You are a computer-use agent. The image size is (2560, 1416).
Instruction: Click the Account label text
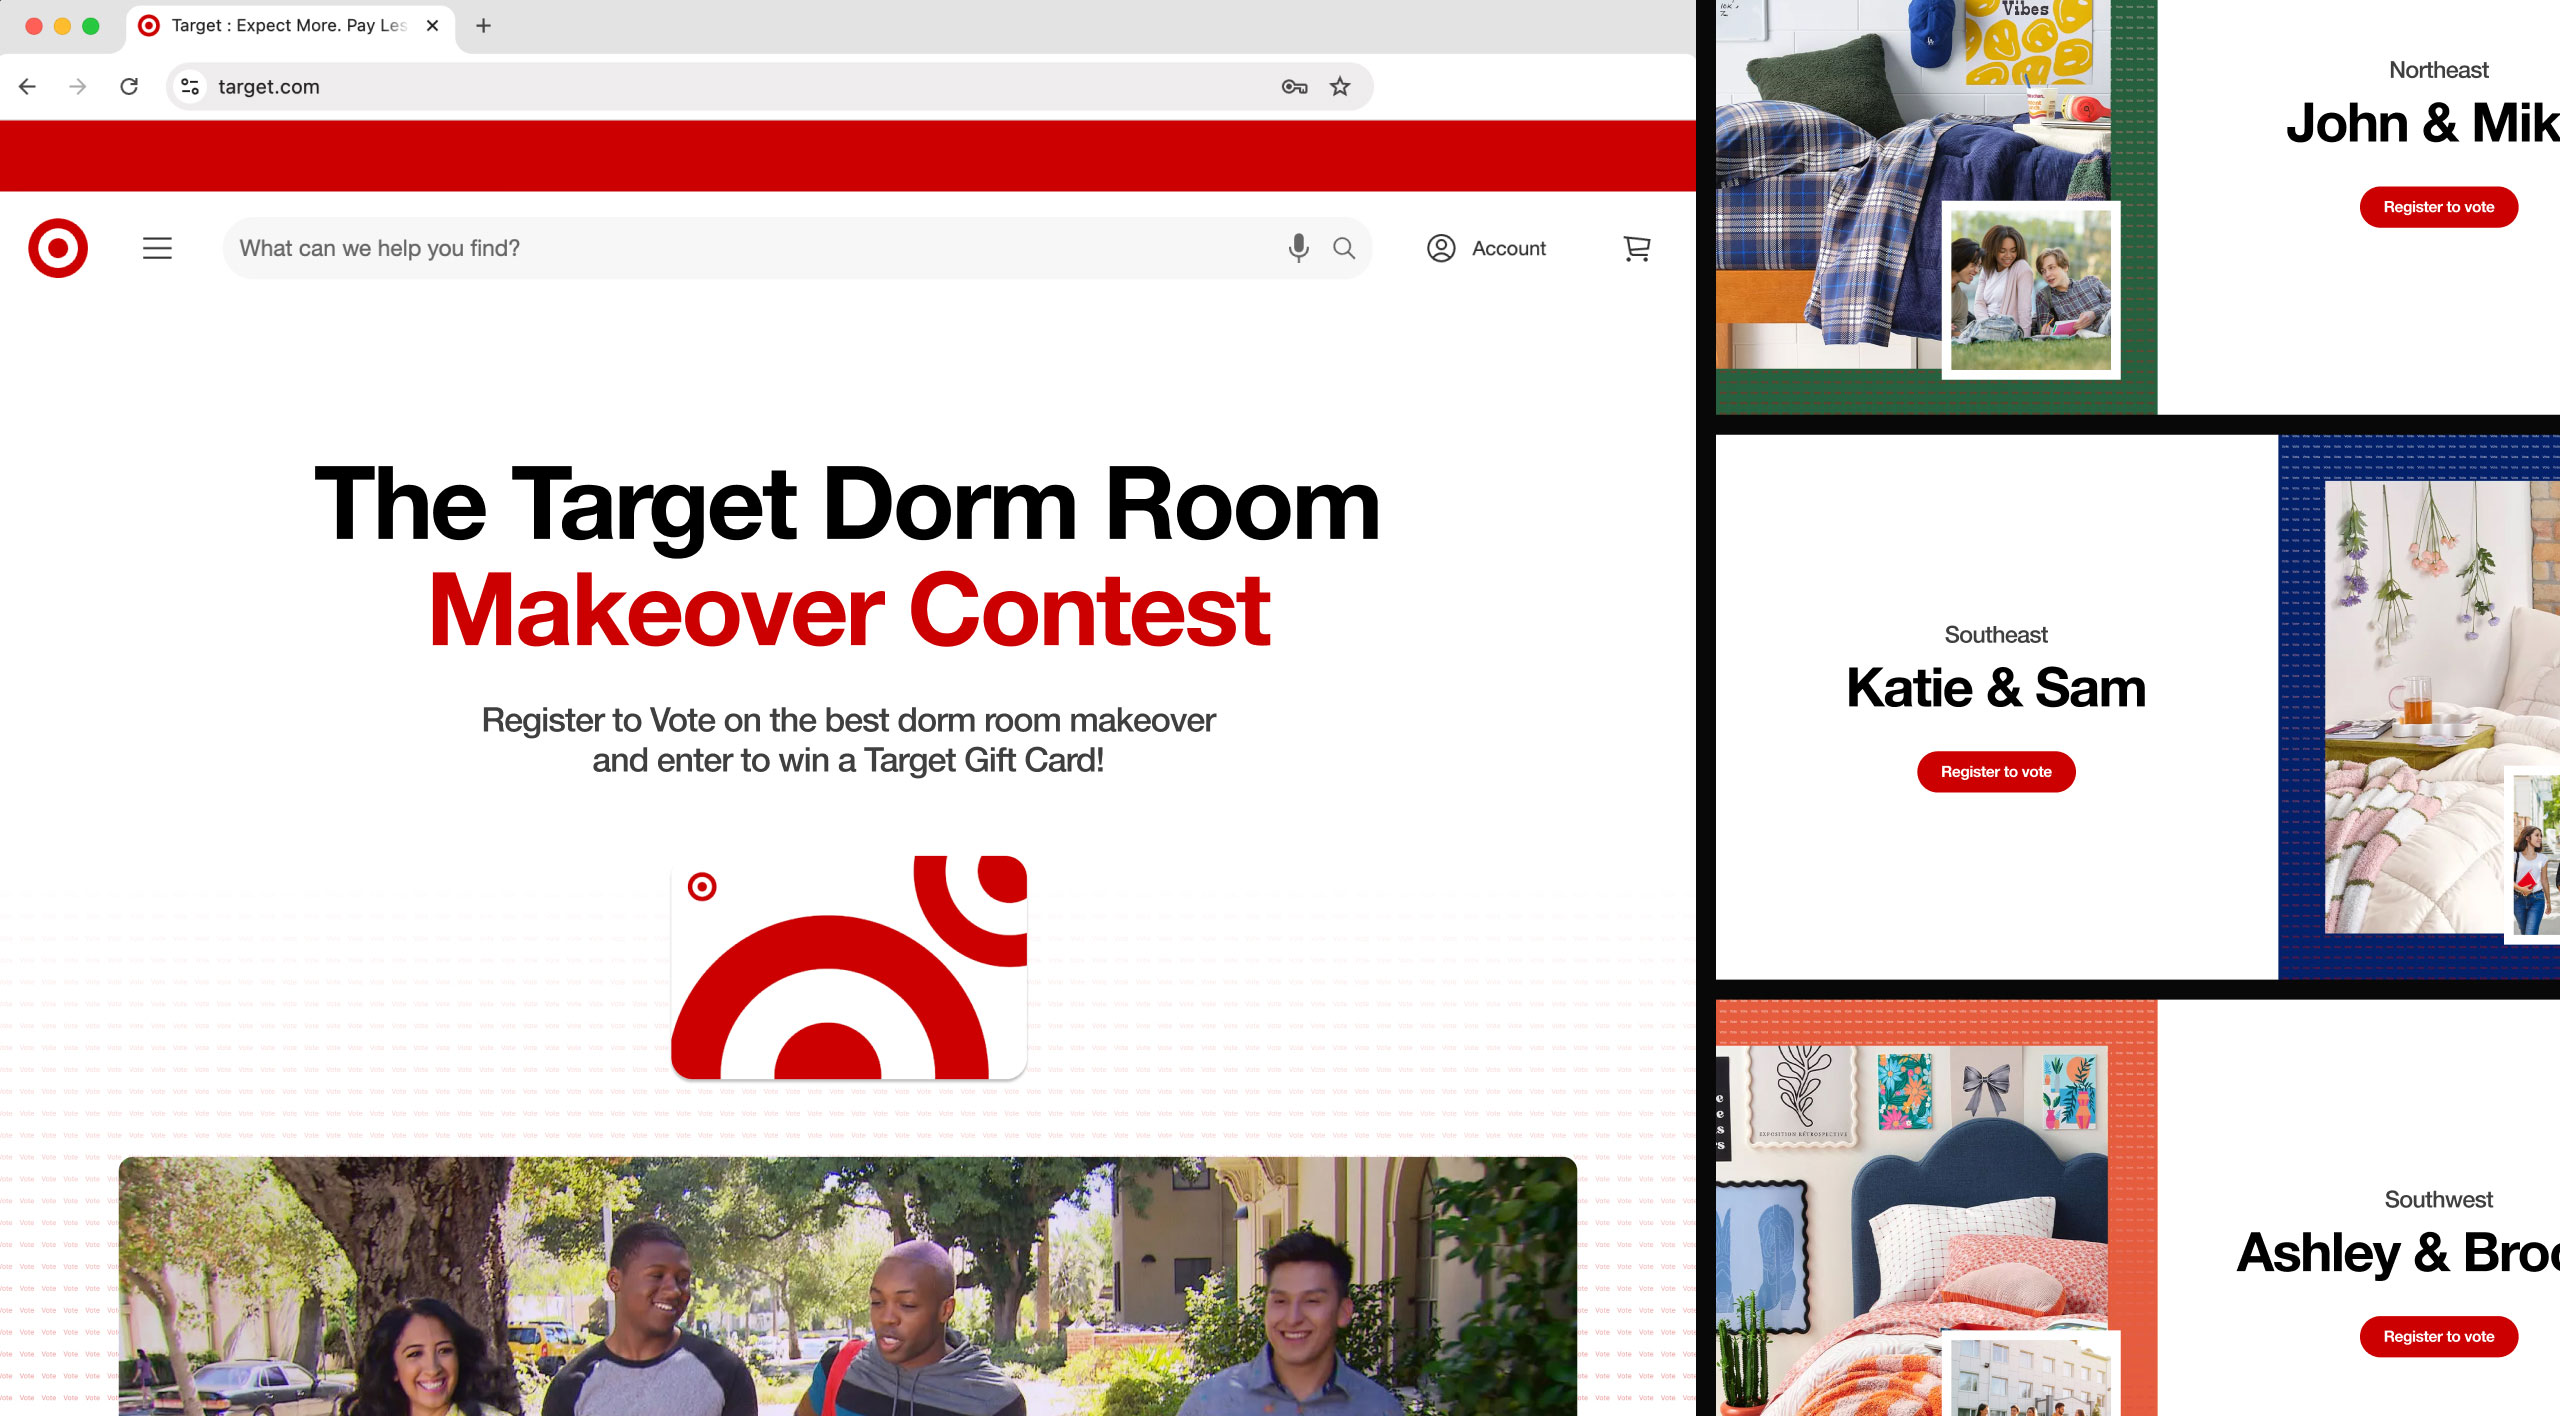(1508, 248)
